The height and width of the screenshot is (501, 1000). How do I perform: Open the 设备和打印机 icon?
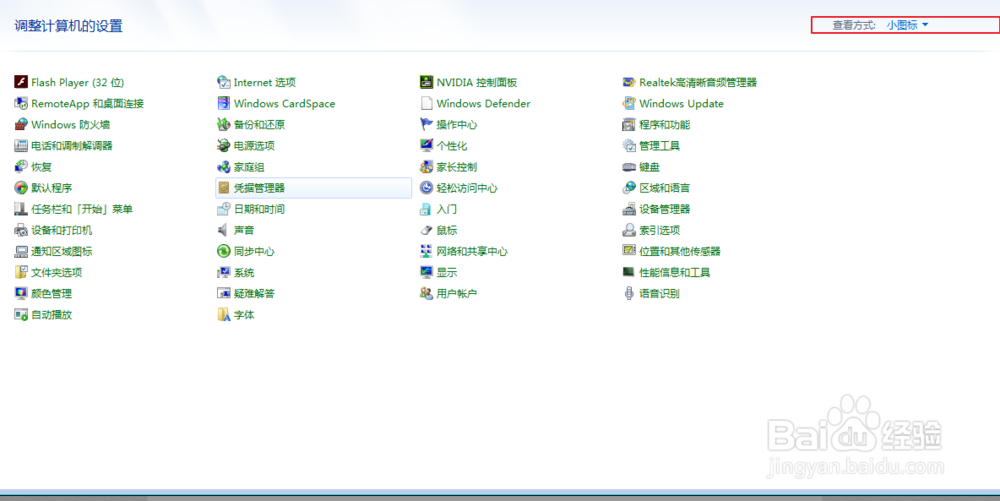tap(21, 230)
